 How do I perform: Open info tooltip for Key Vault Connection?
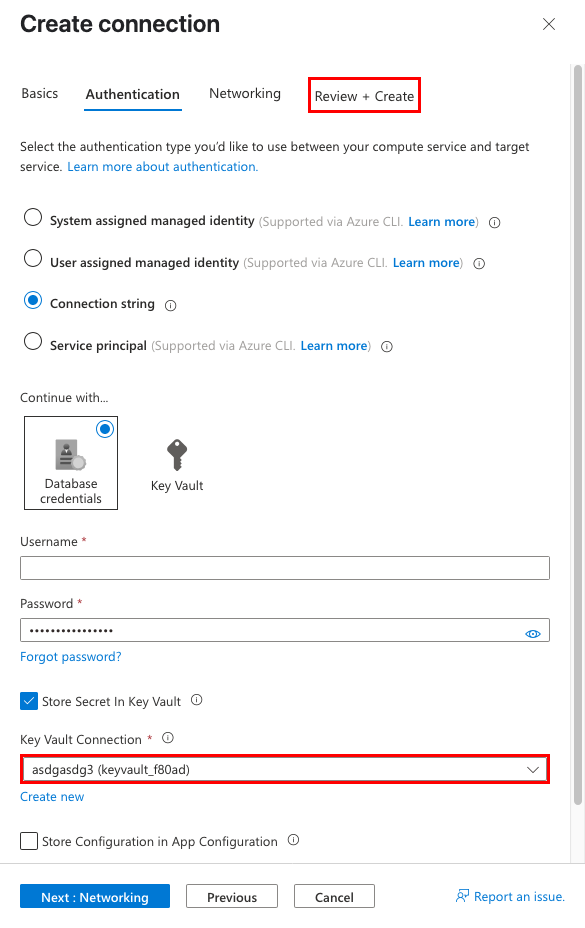(166, 739)
